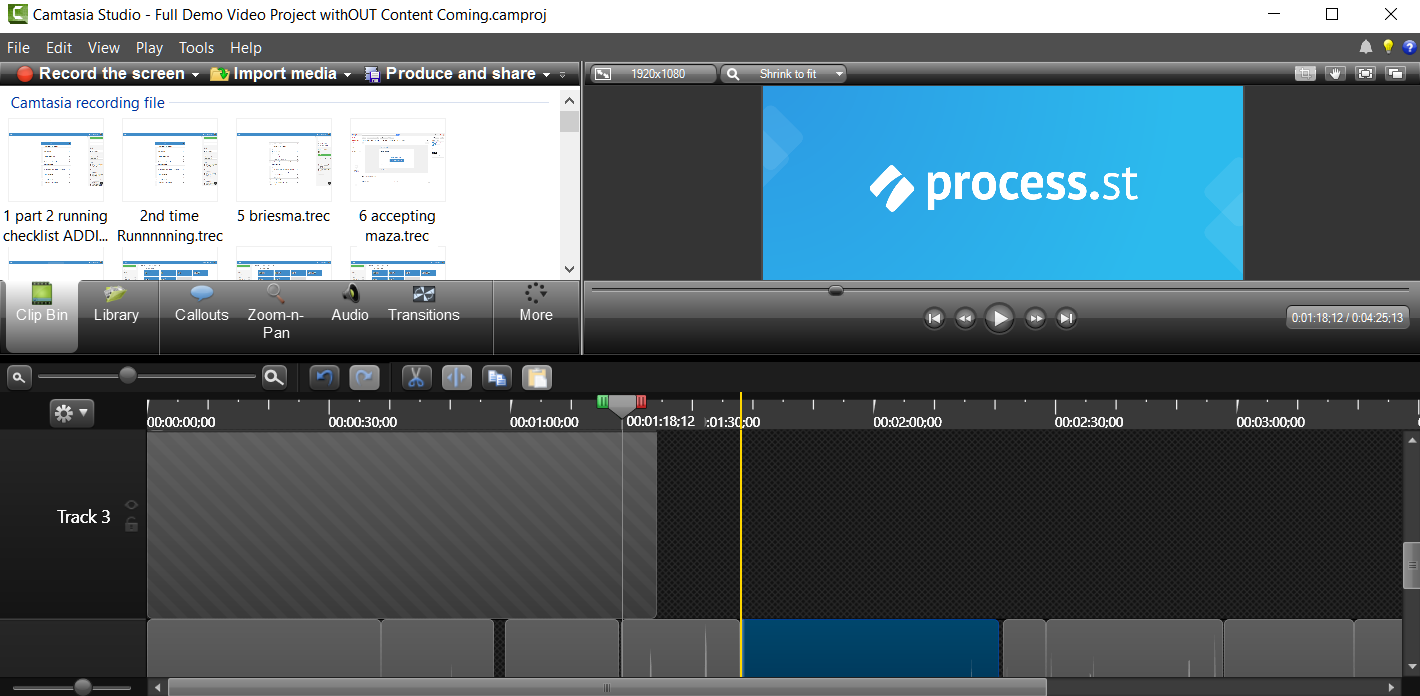Paste from the clipboard
The width and height of the screenshot is (1420, 696).
tap(537, 377)
